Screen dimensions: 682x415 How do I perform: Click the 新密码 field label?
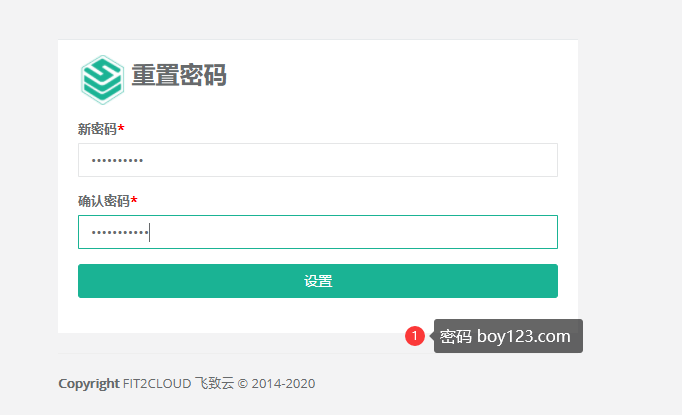point(97,129)
